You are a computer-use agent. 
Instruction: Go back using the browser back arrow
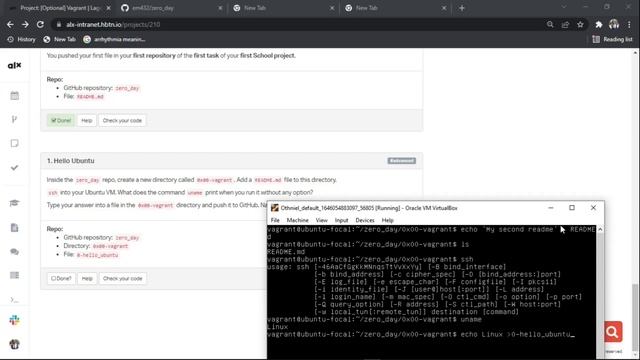point(10,24)
